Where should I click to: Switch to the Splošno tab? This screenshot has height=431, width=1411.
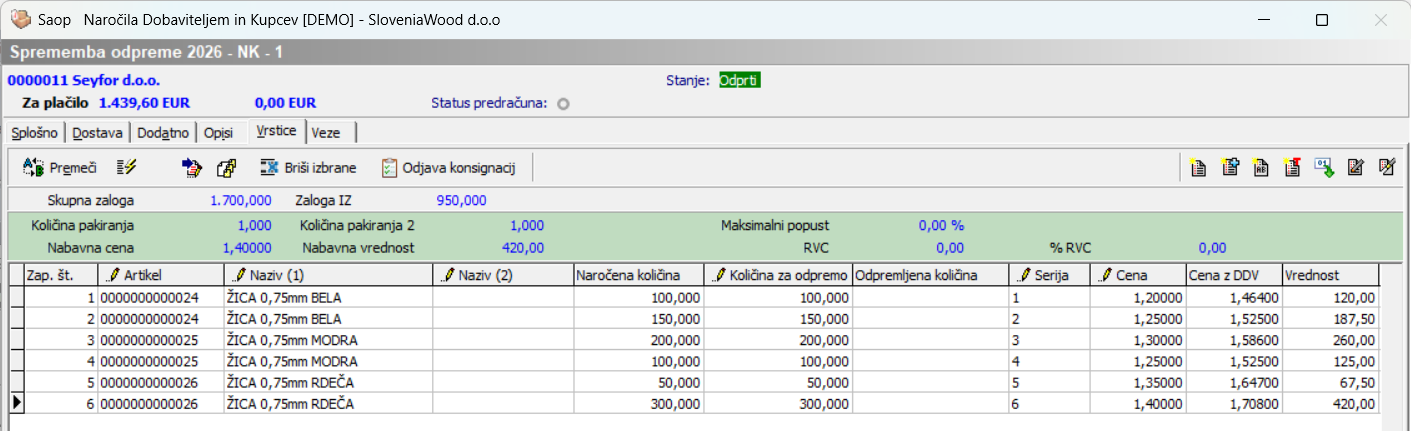tap(34, 133)
